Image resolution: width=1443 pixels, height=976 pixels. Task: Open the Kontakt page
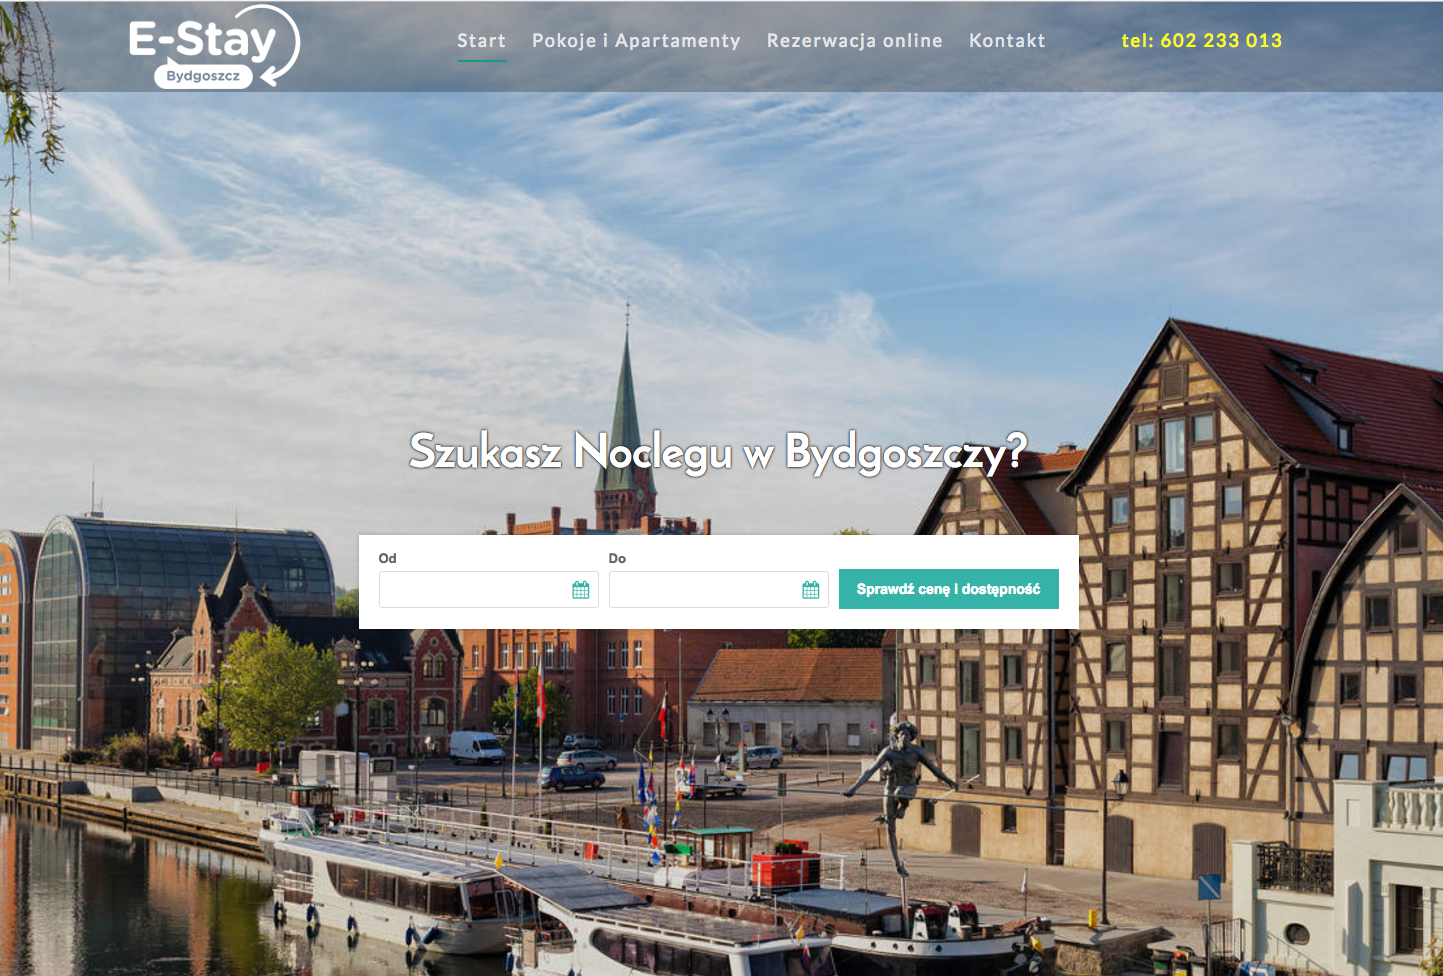coord(1007,41)
